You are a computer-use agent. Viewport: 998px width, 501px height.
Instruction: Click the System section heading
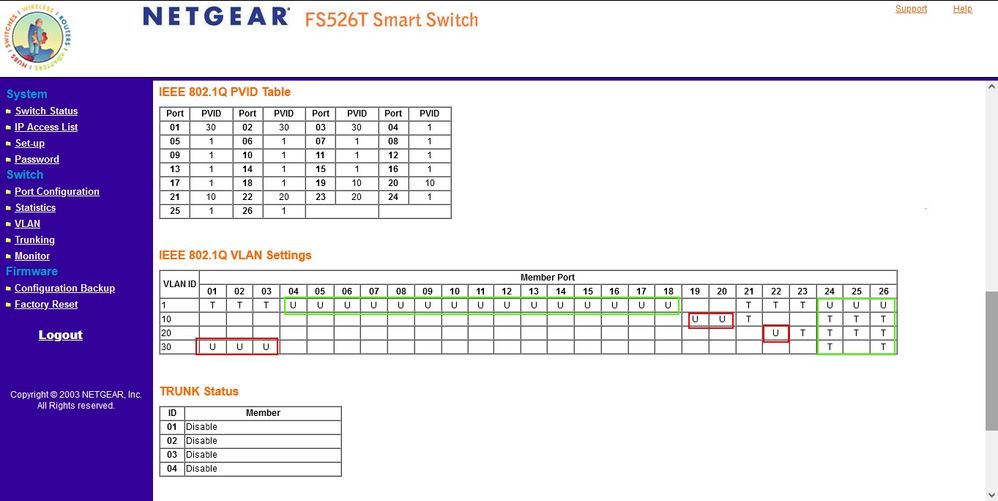click(27, 94)
